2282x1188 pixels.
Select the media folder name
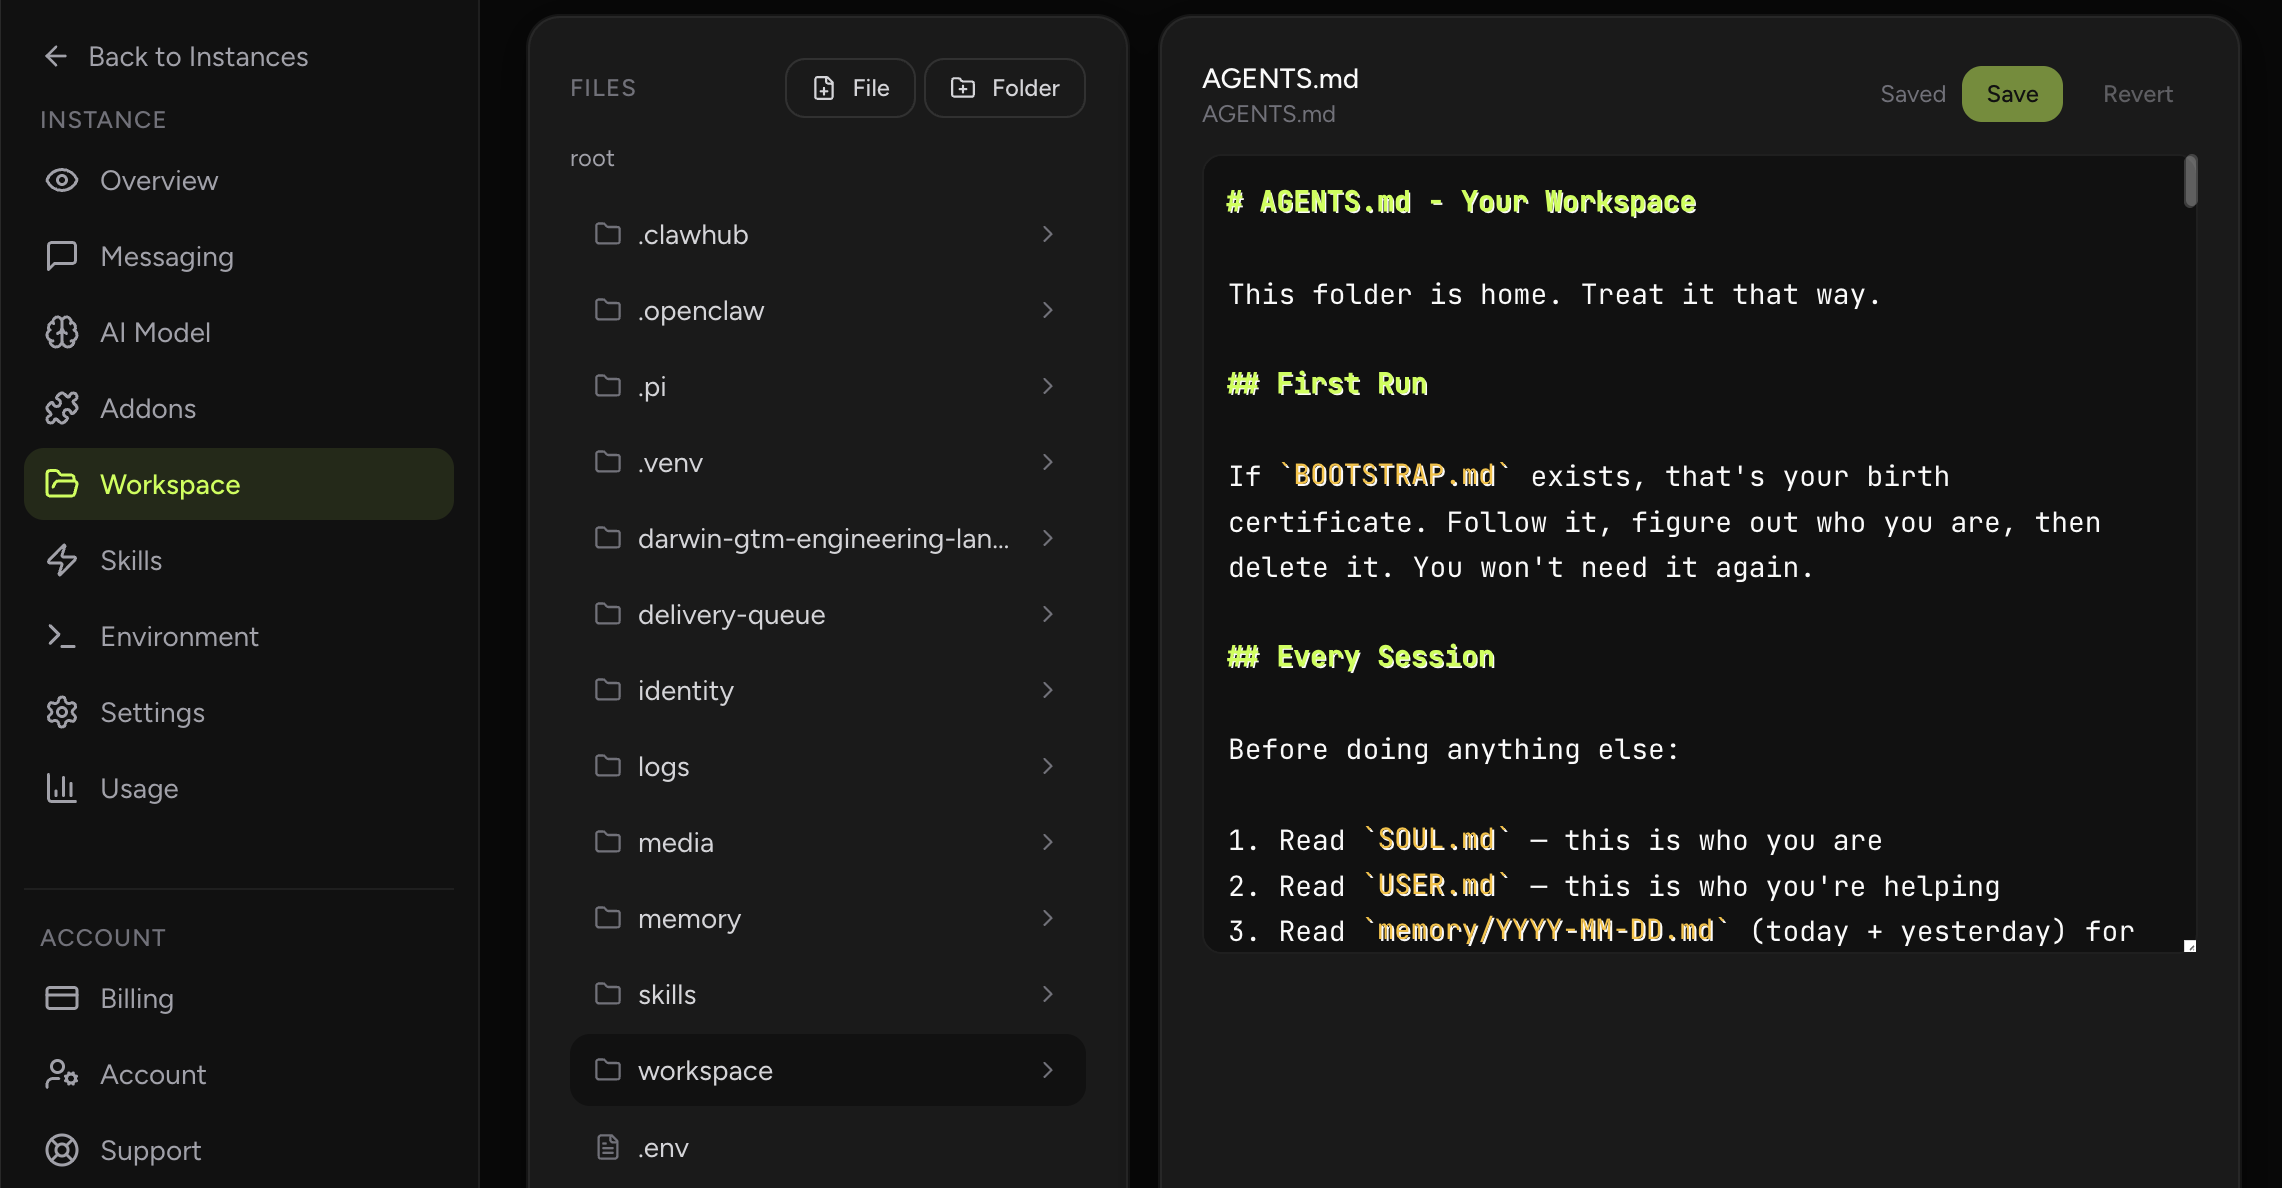pos(676,843)
